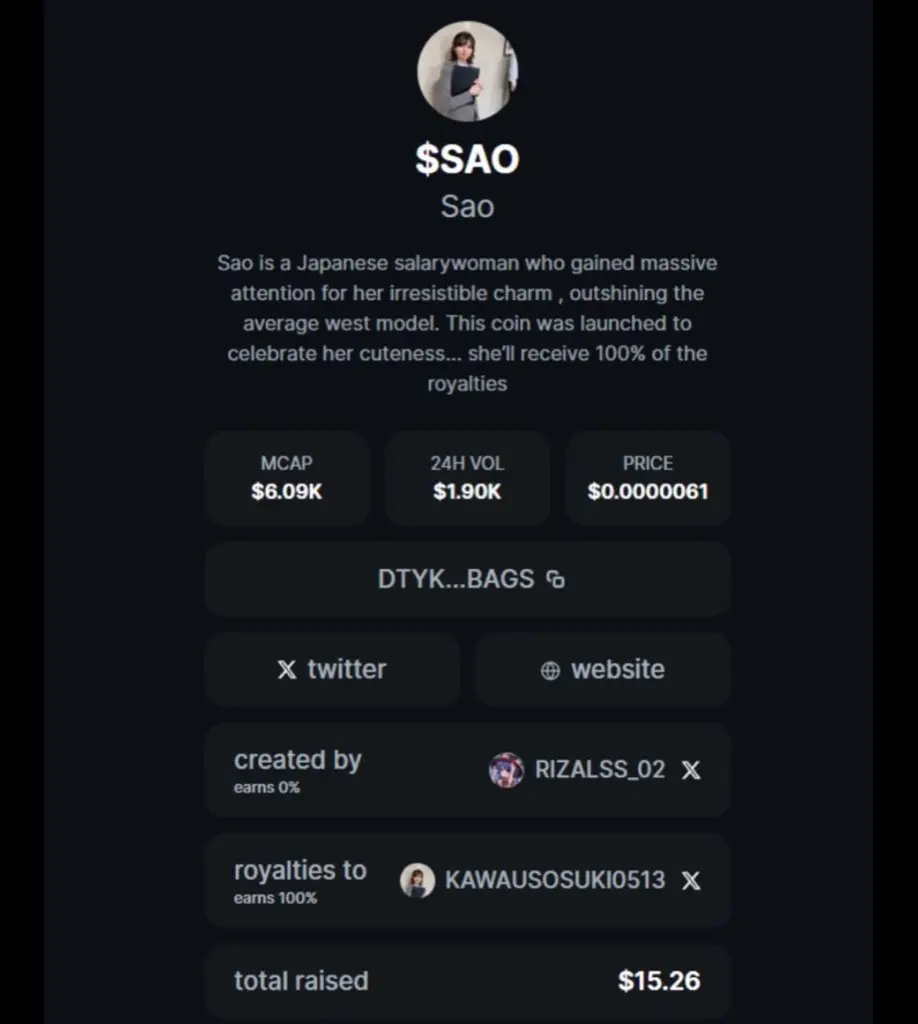Open KAWAUSOSUKI0513 avatar image
Screen dimensions: 918x1024
(417, 880)
